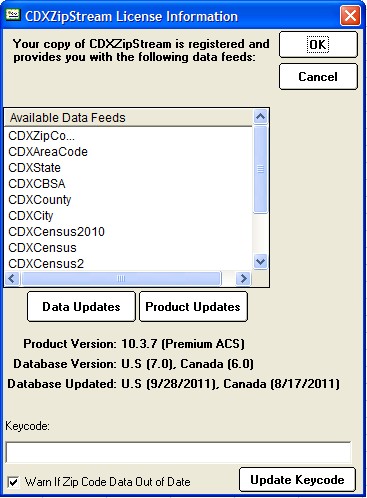This screenshot has width=367, height=498.
Task: Toggle Warn If Zip Code Data Out of Date
Action: (13, 482)
